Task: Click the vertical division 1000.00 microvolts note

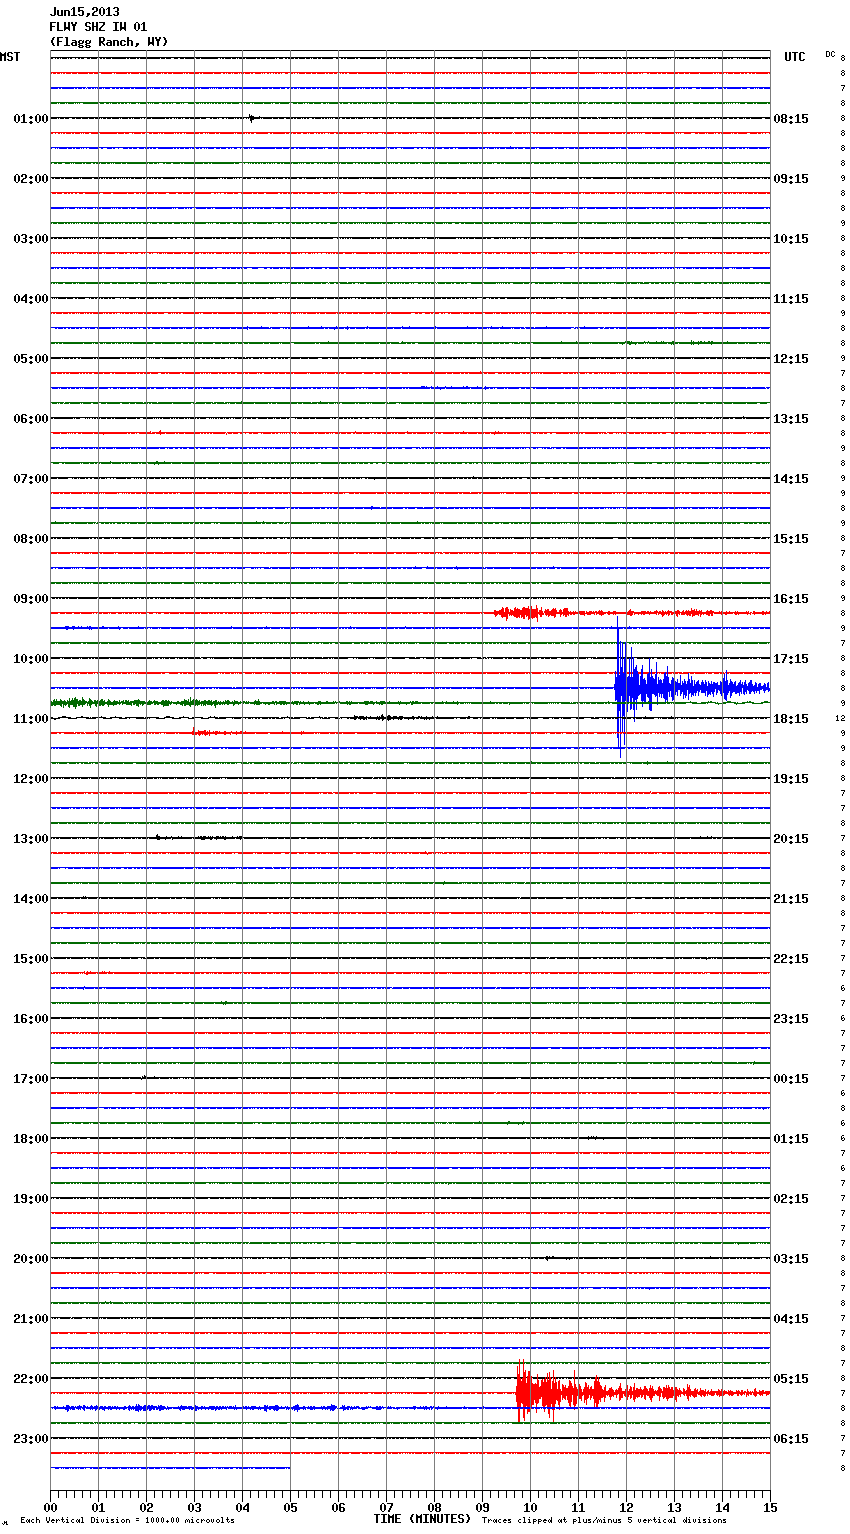Action: tap(127, 1521)
